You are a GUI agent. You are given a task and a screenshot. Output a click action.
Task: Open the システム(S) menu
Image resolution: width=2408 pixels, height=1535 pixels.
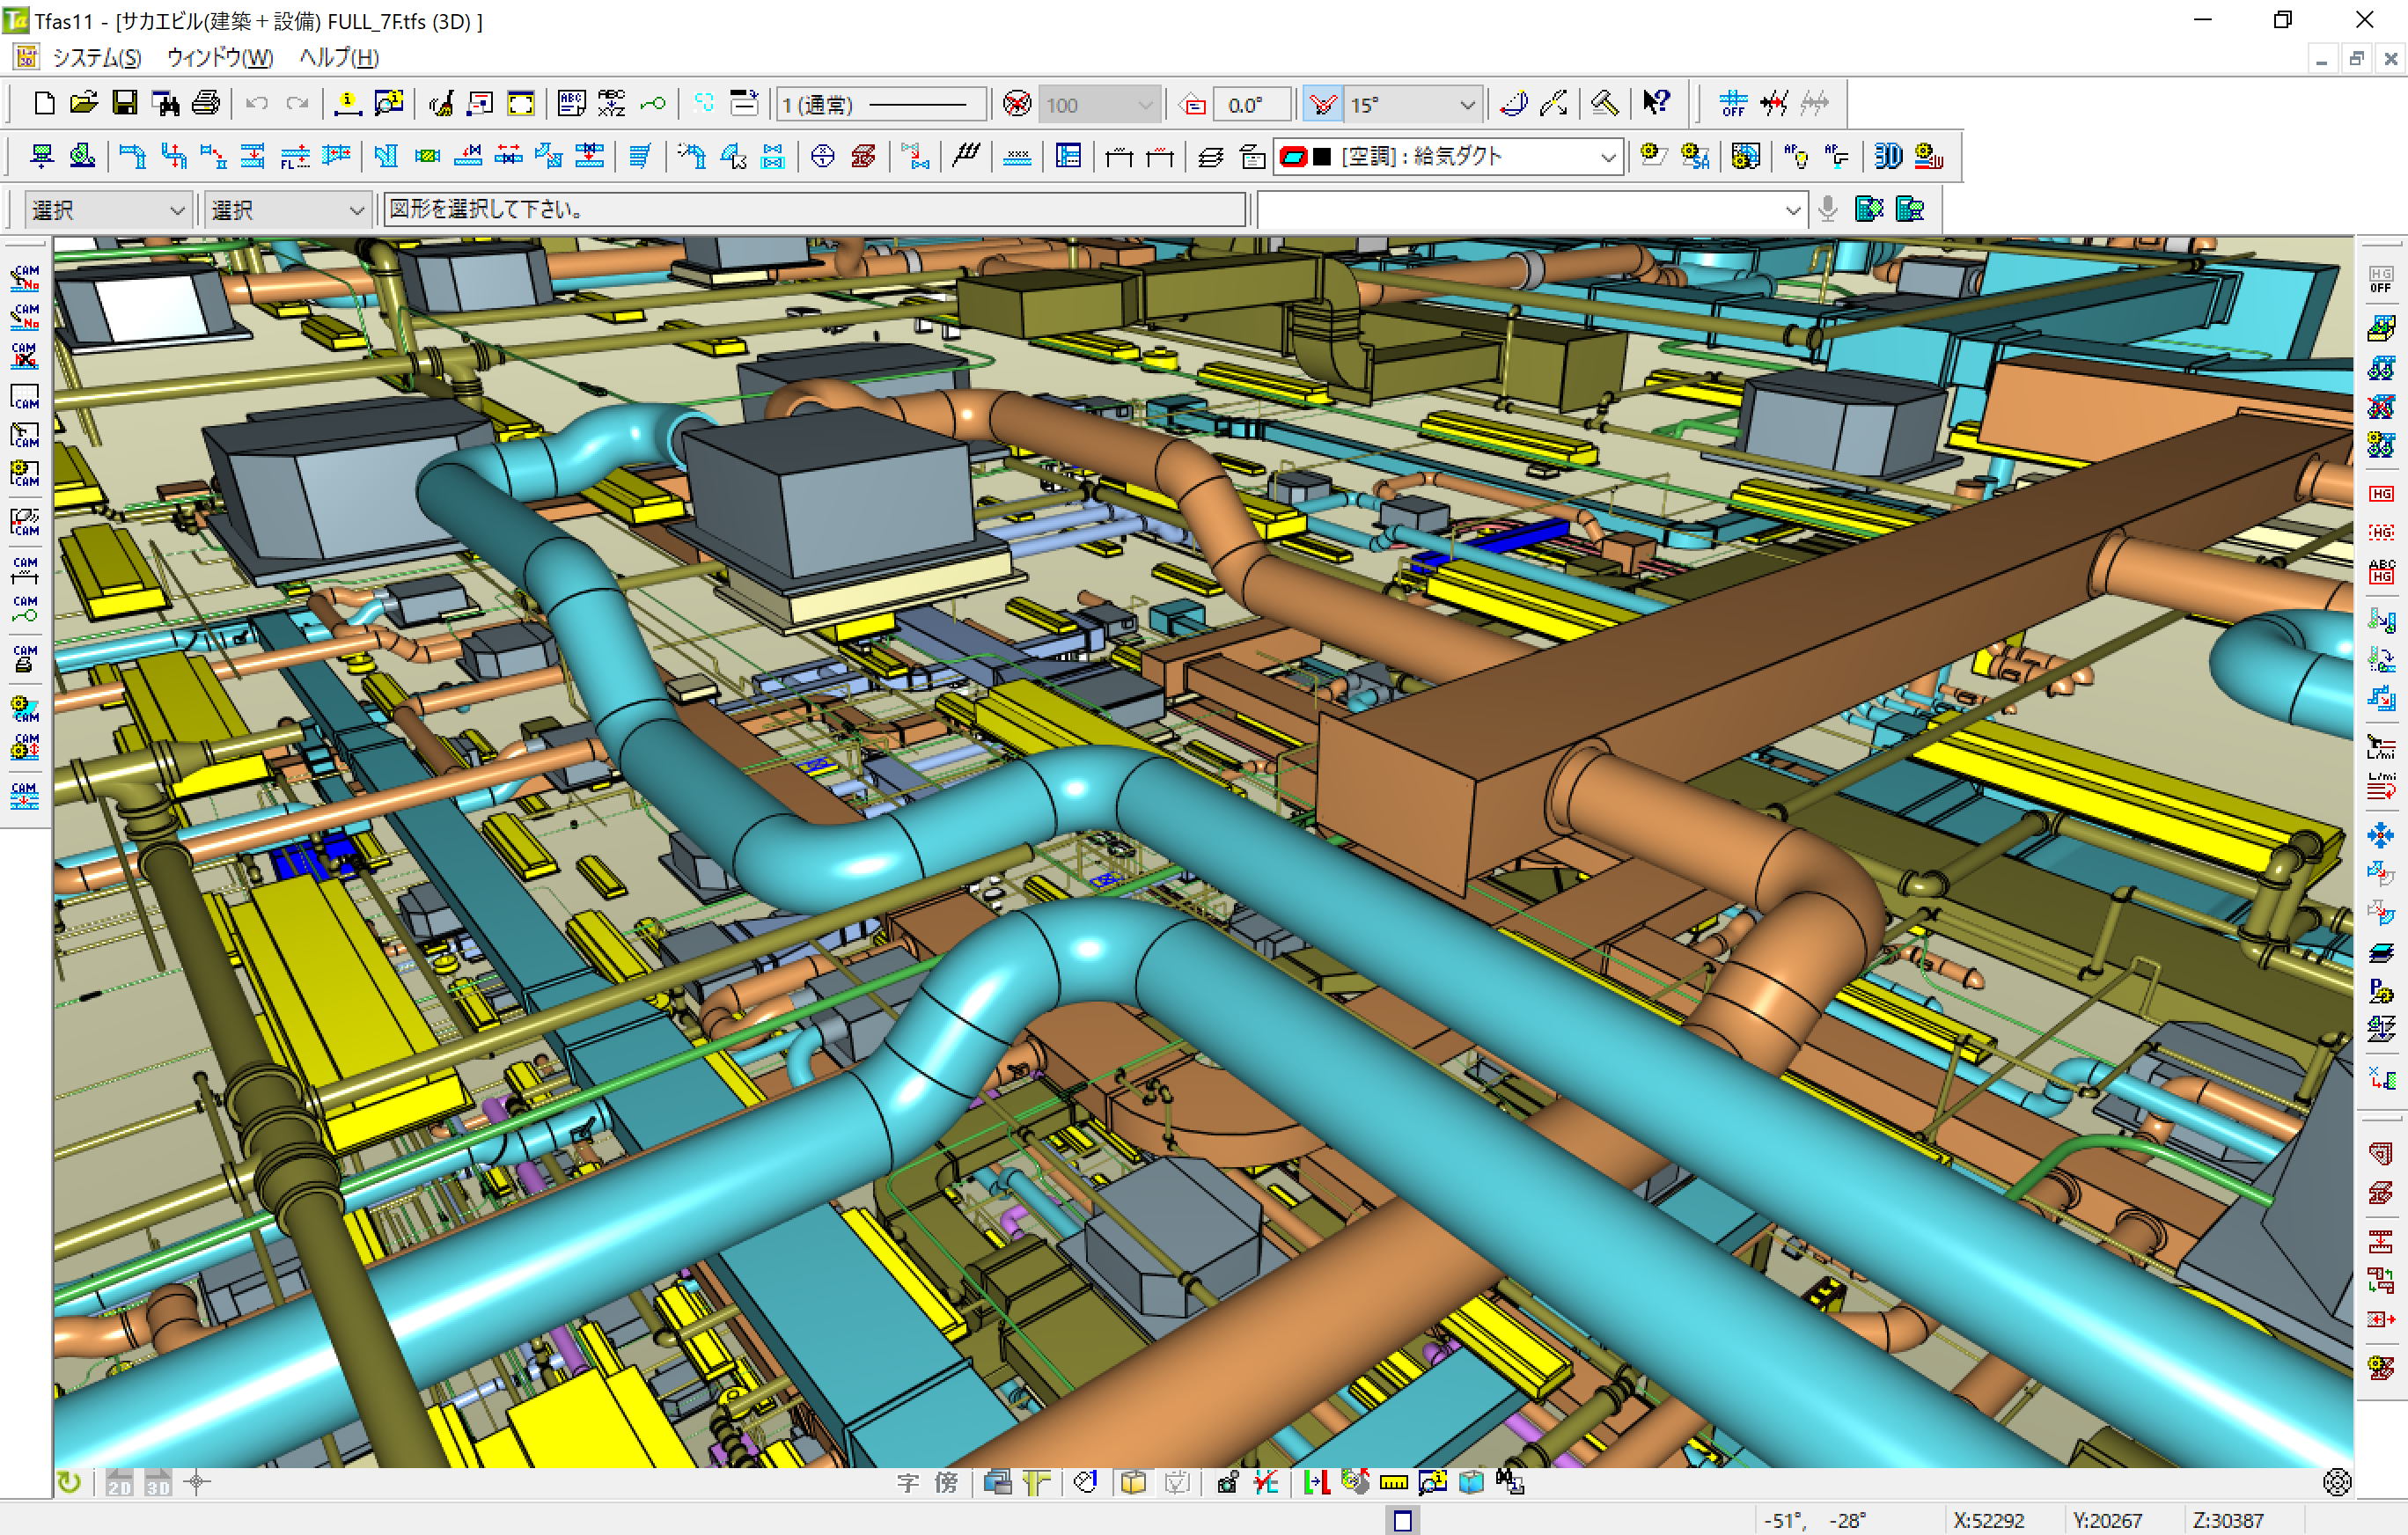tap(97, 57)
